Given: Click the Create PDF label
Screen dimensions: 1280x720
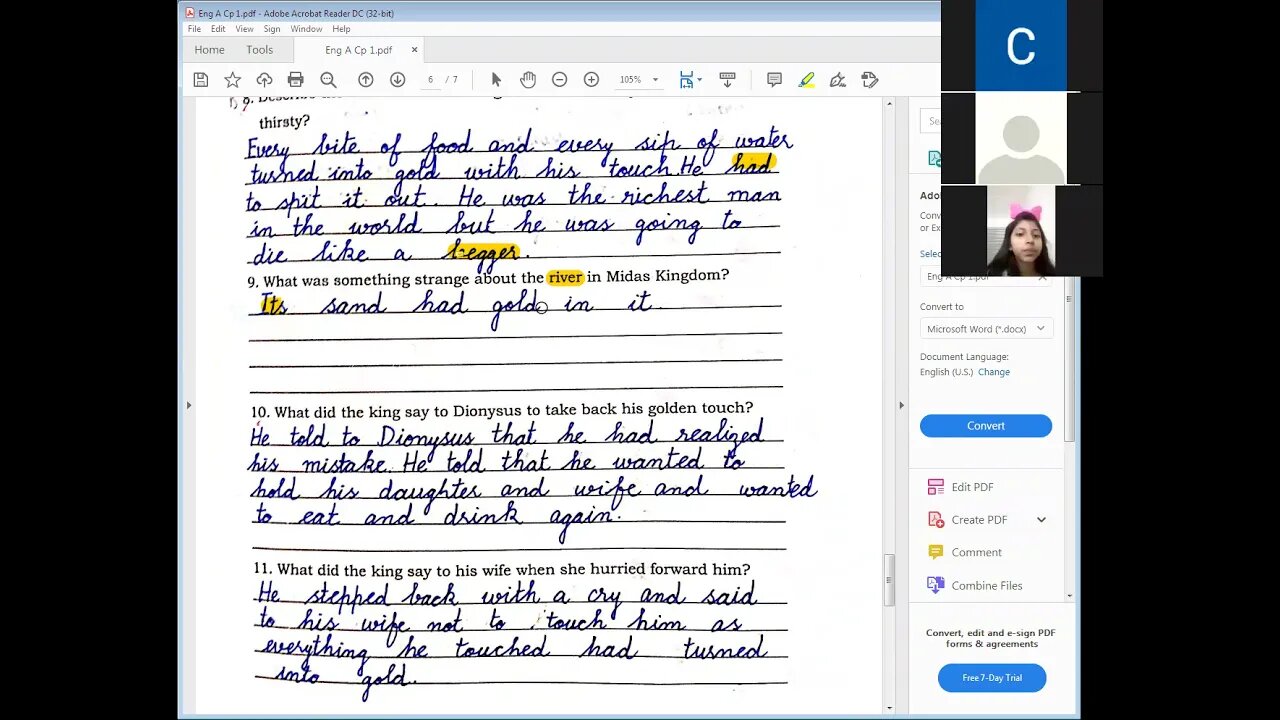Looking at the screenshot, I should tap(980, 520).
